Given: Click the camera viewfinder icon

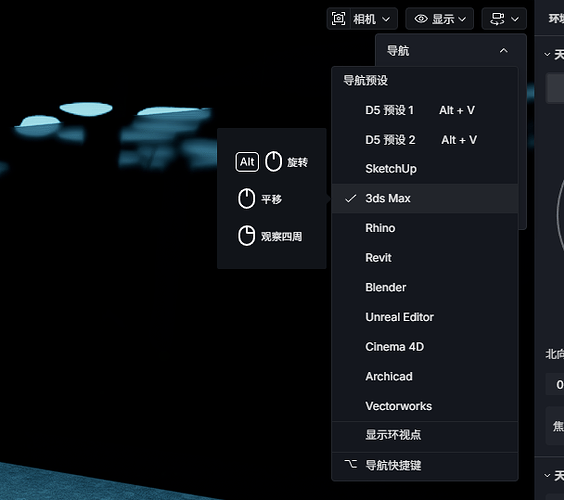Looking at the screenshot, I should pos(338,19).
